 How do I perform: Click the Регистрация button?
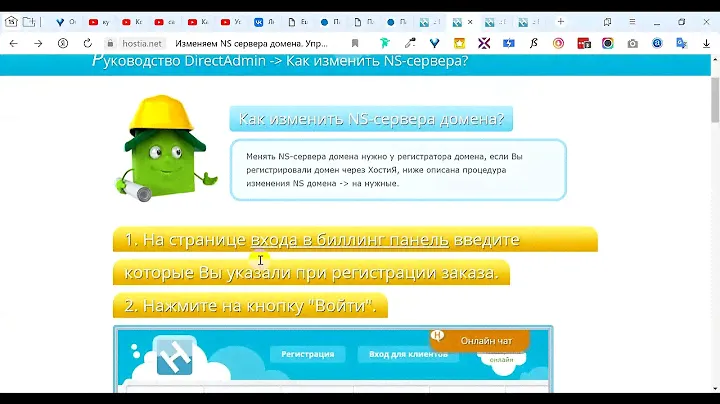[x=307, y=354]
